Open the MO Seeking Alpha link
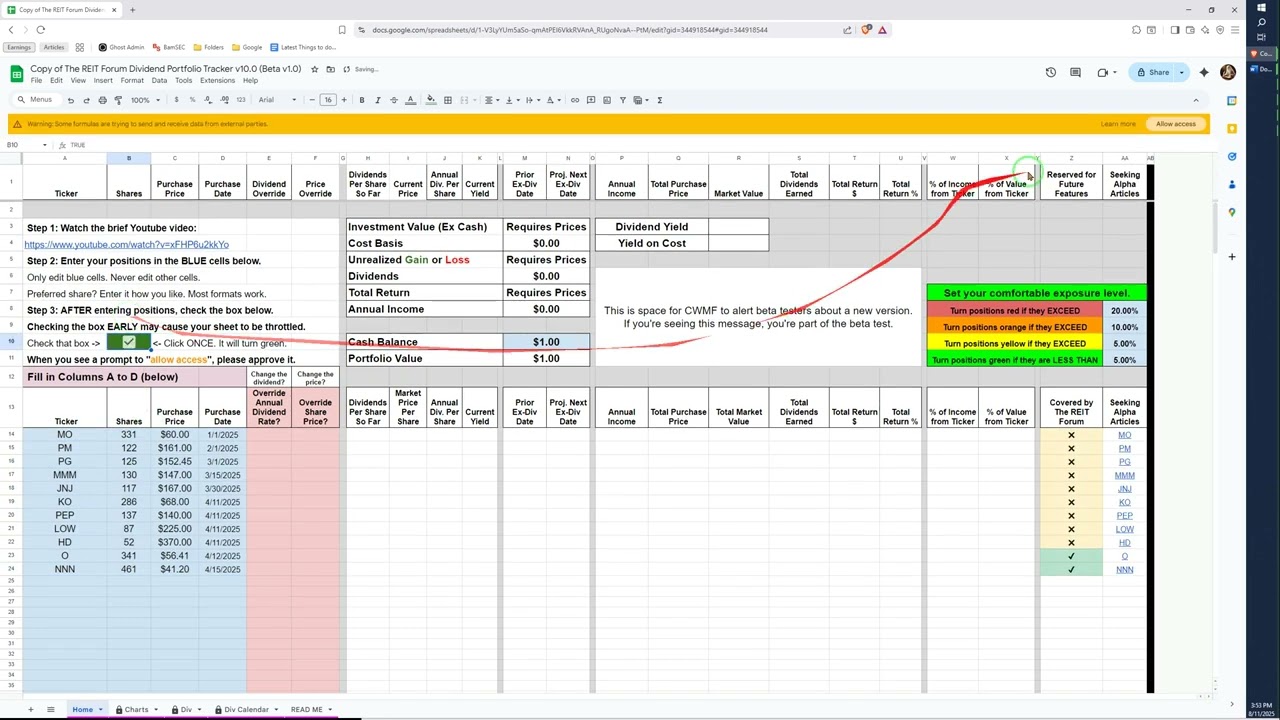 click(1124, 435)
